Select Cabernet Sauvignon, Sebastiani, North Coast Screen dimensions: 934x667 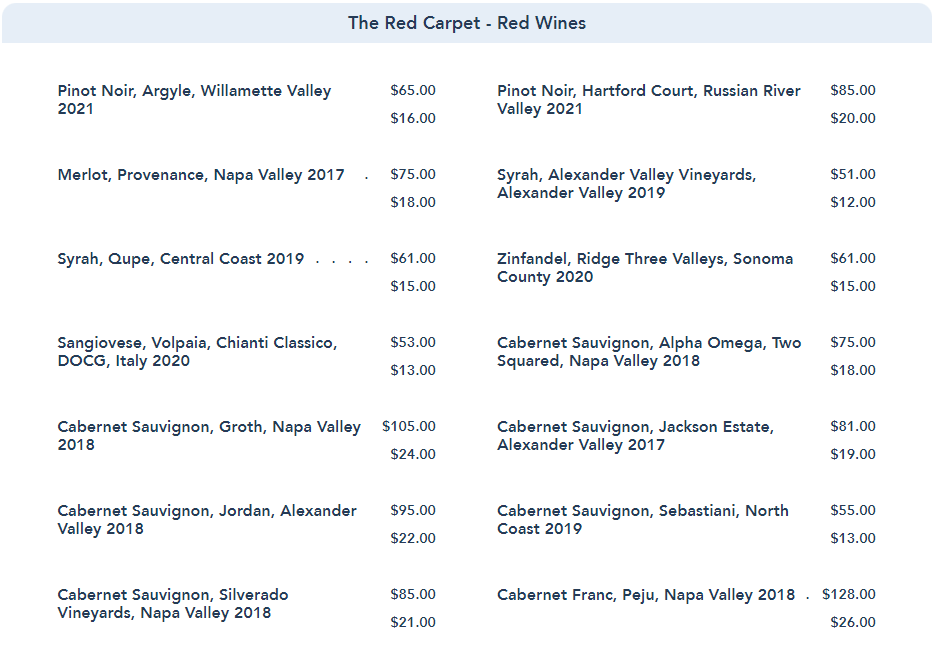pos(642,519)
